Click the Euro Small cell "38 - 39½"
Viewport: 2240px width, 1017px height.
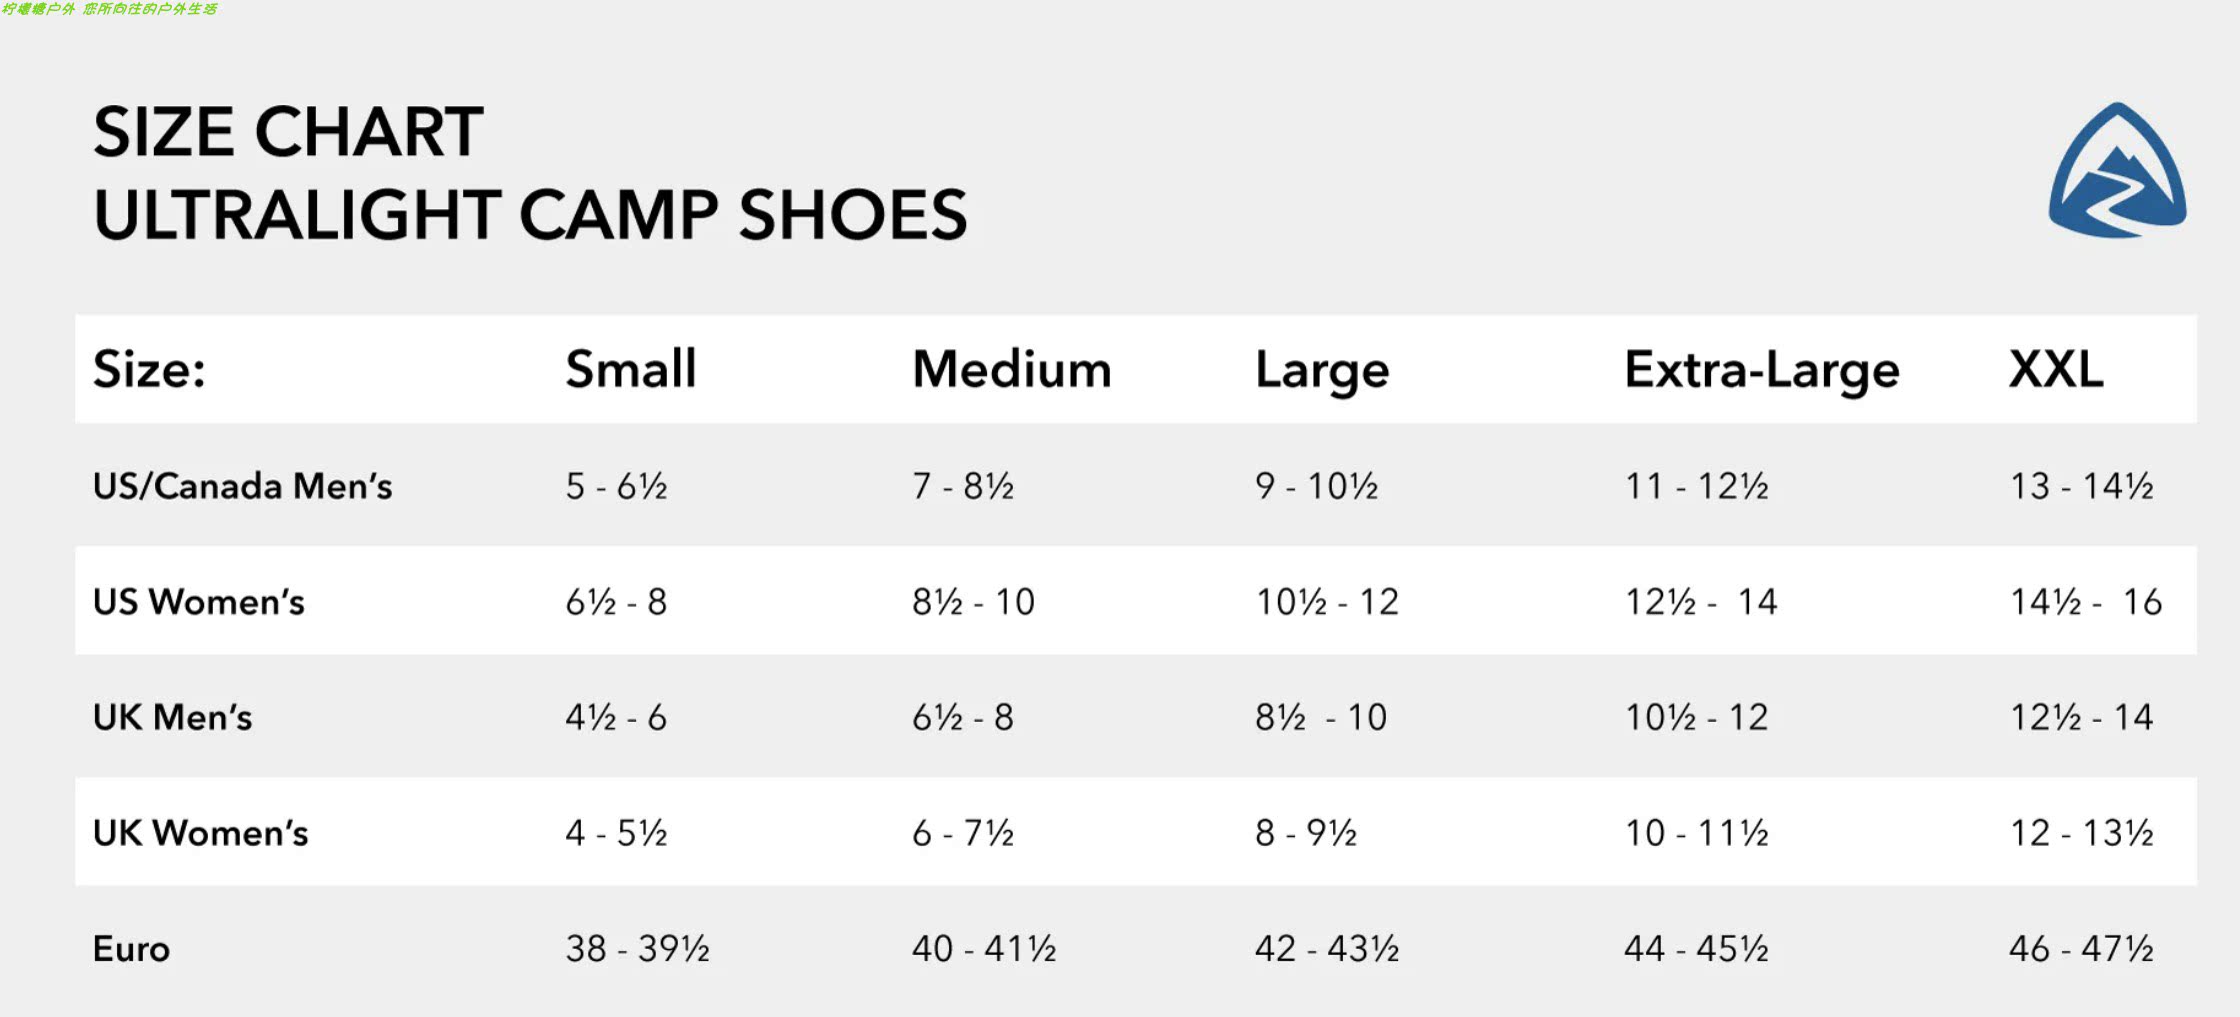(637, 948)
